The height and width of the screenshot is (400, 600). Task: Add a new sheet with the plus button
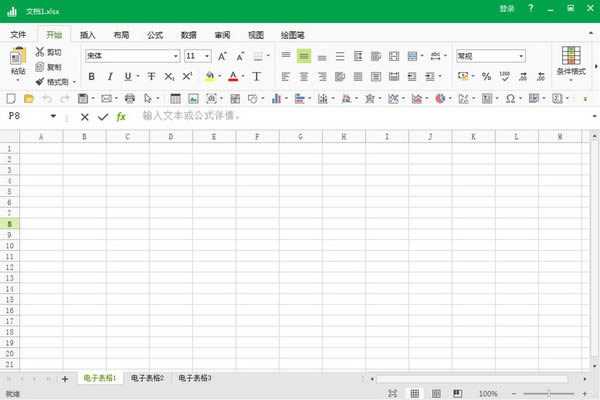(65, 379)
